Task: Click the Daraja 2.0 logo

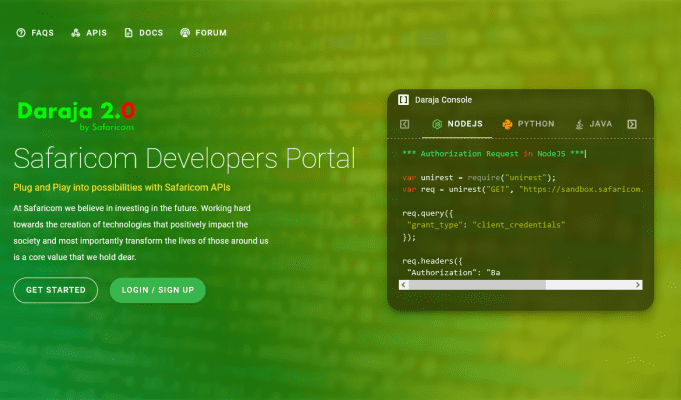Action: (x=76, y=116)
